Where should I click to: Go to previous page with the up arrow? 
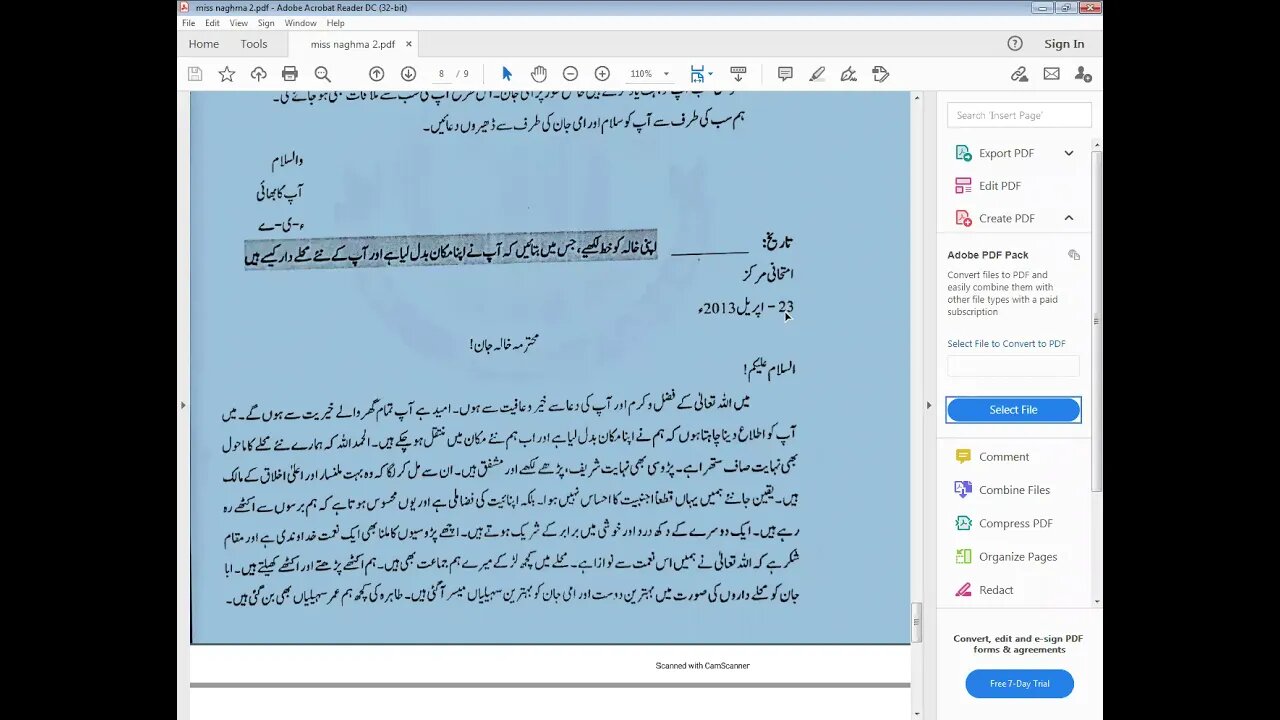coord(376,74)
